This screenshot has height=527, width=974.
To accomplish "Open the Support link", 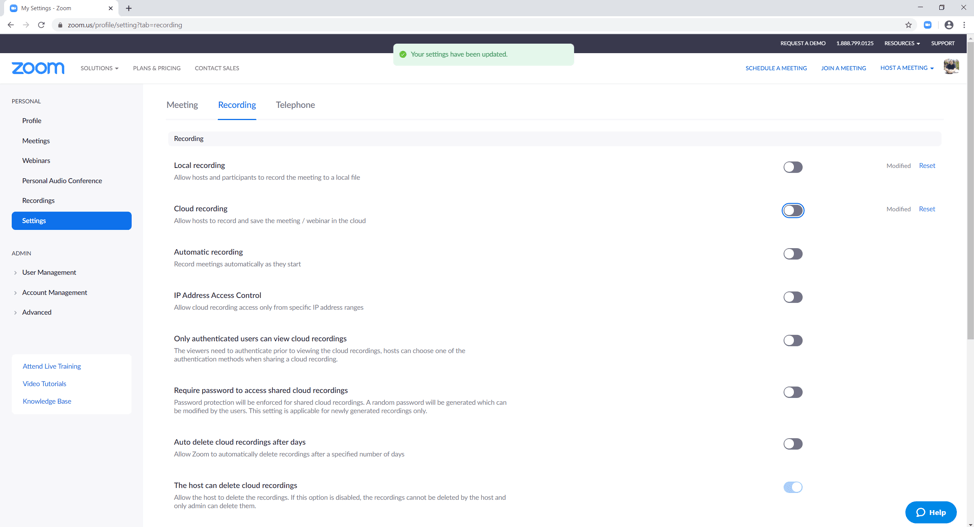I will [x=942, y=43].
